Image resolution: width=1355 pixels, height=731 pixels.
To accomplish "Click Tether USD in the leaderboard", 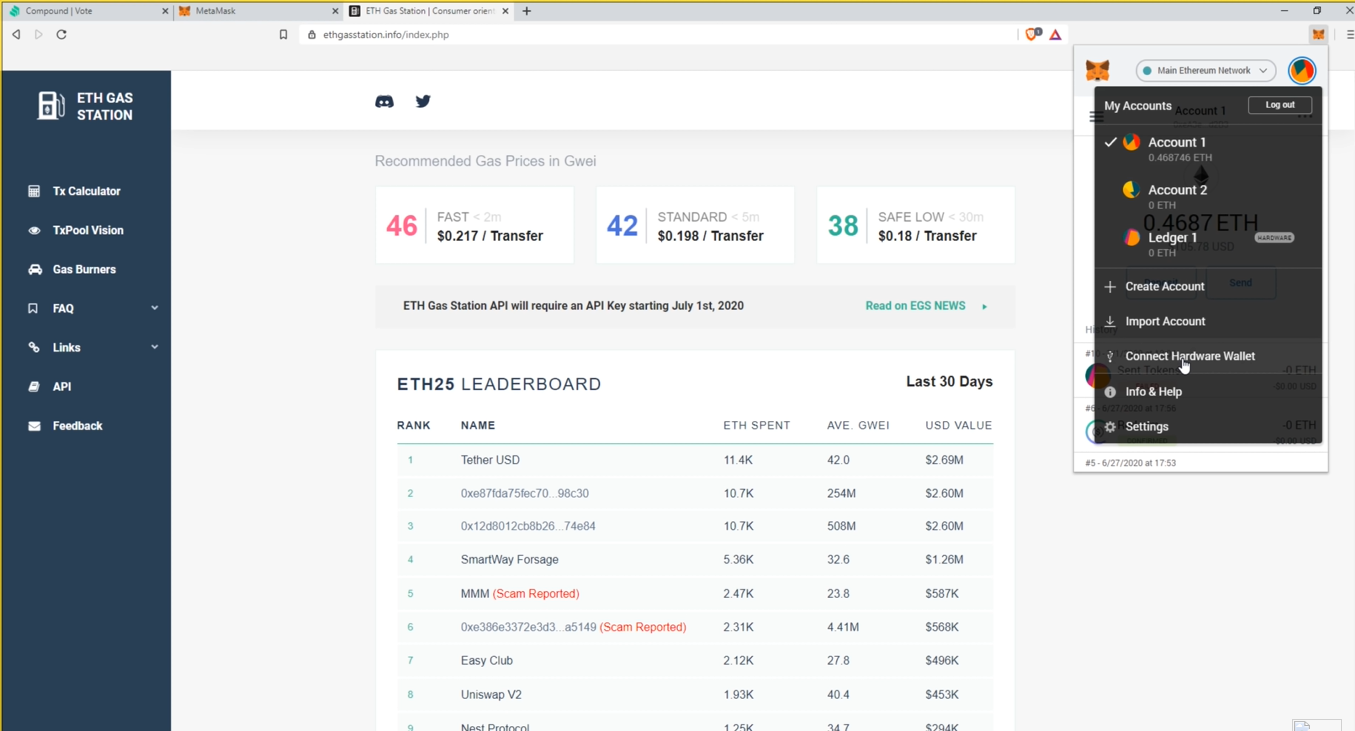I will [x=490, y=460].
